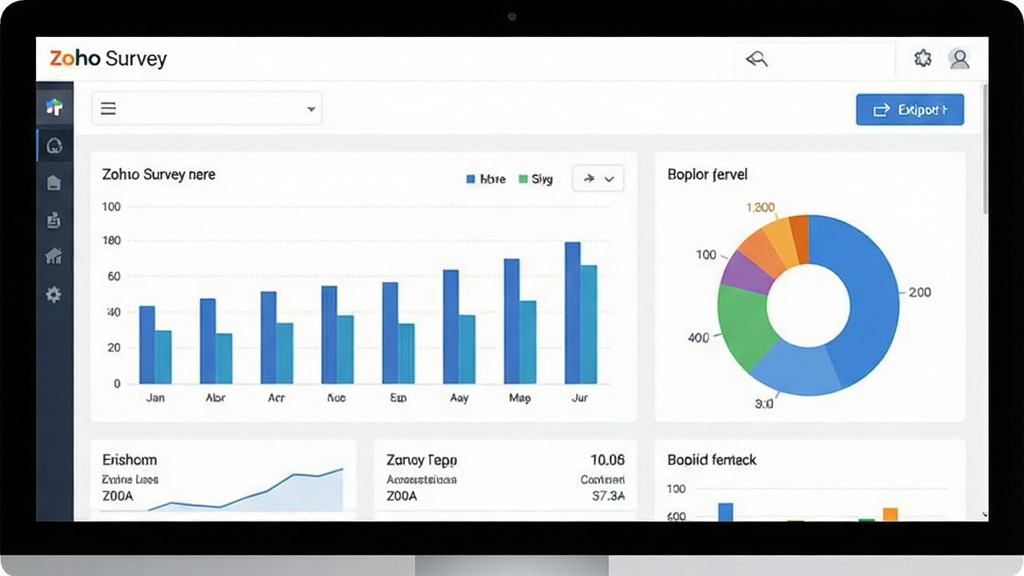The height and width of the screenshot is (576, 1024).
Task: Click the search input field
Action: (814, 59)
